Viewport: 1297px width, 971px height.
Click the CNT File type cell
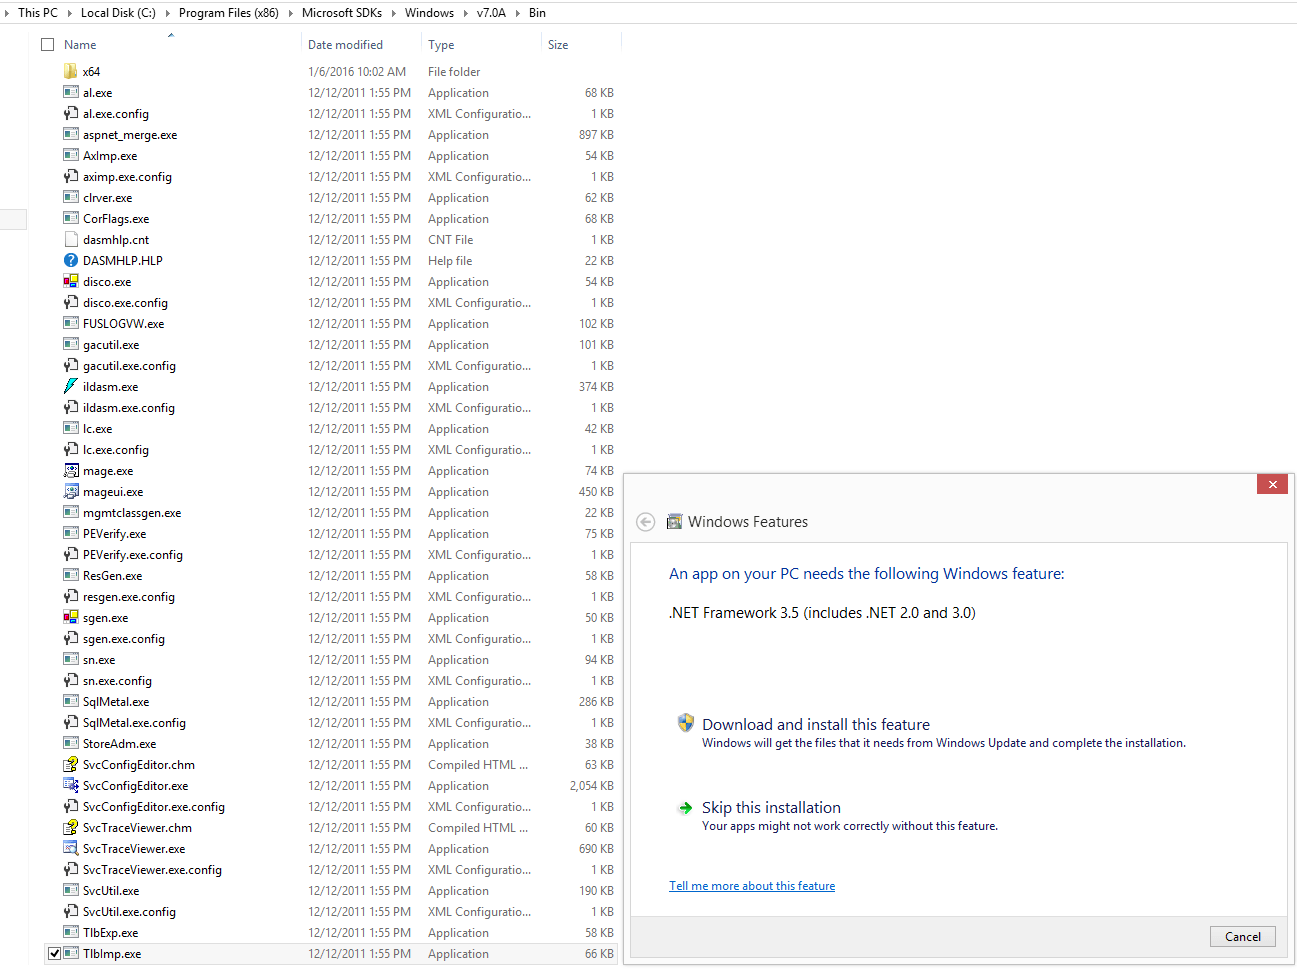coord(451,240)
